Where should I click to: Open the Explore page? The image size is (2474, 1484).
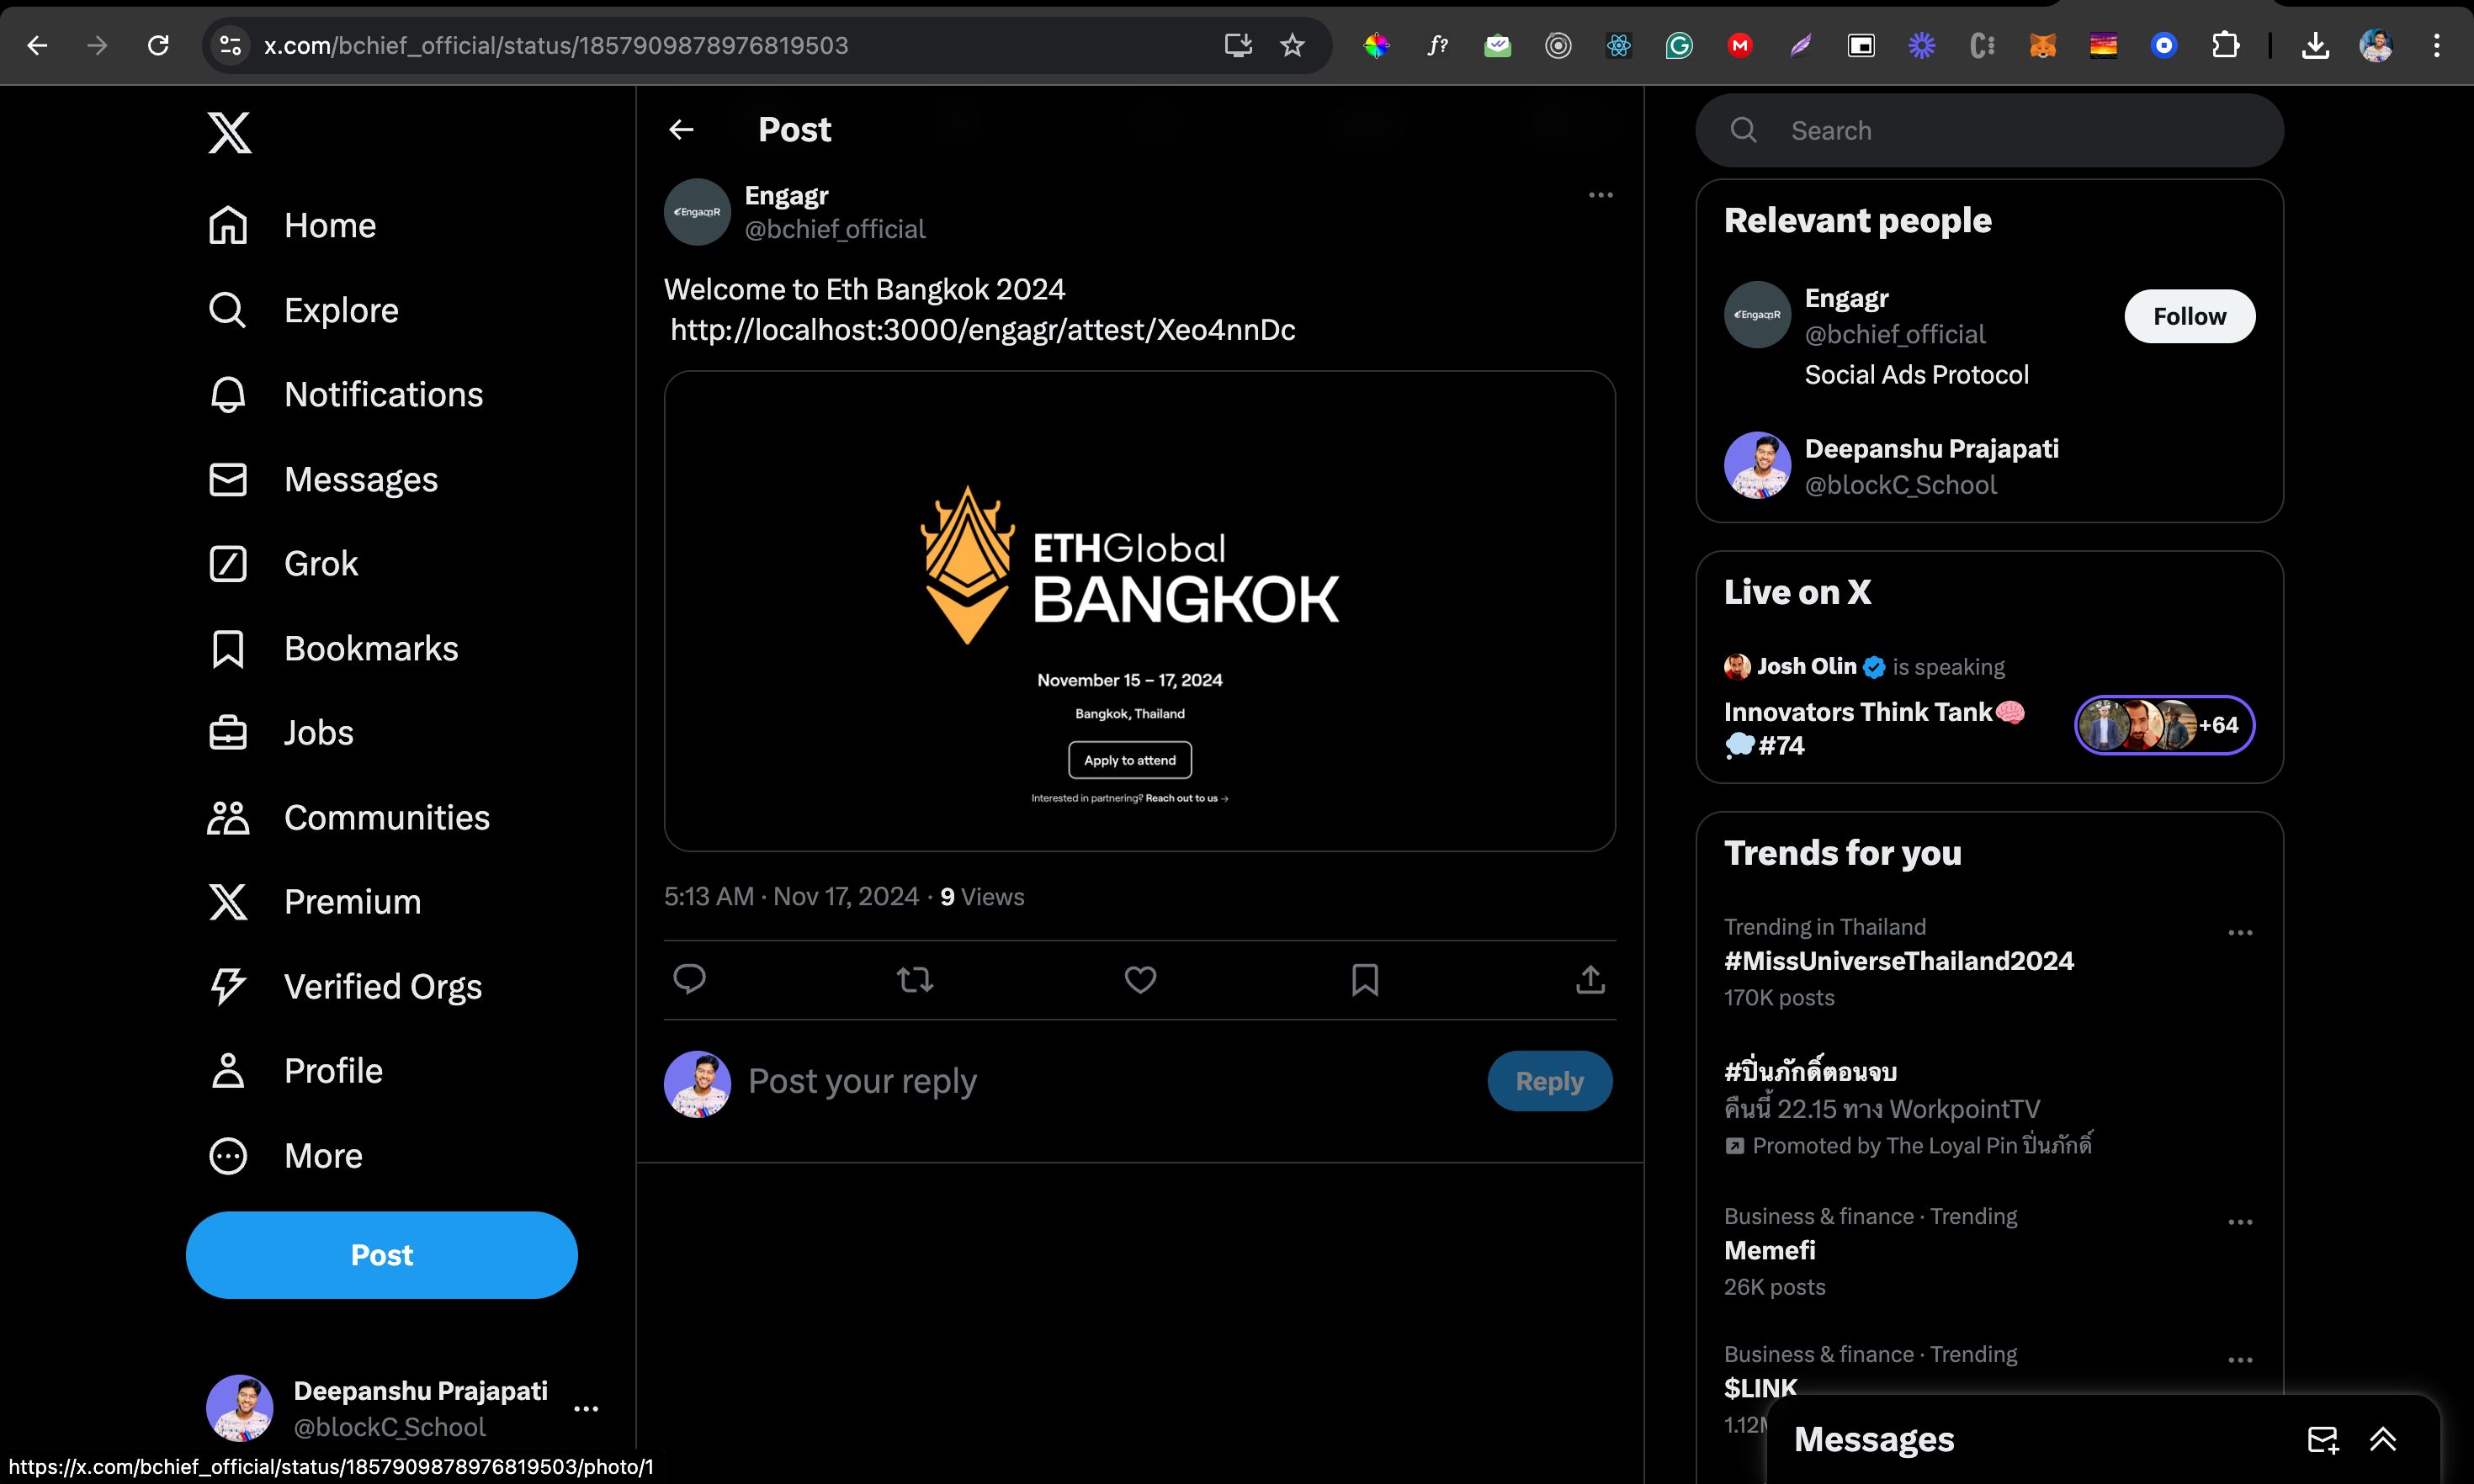303,311
